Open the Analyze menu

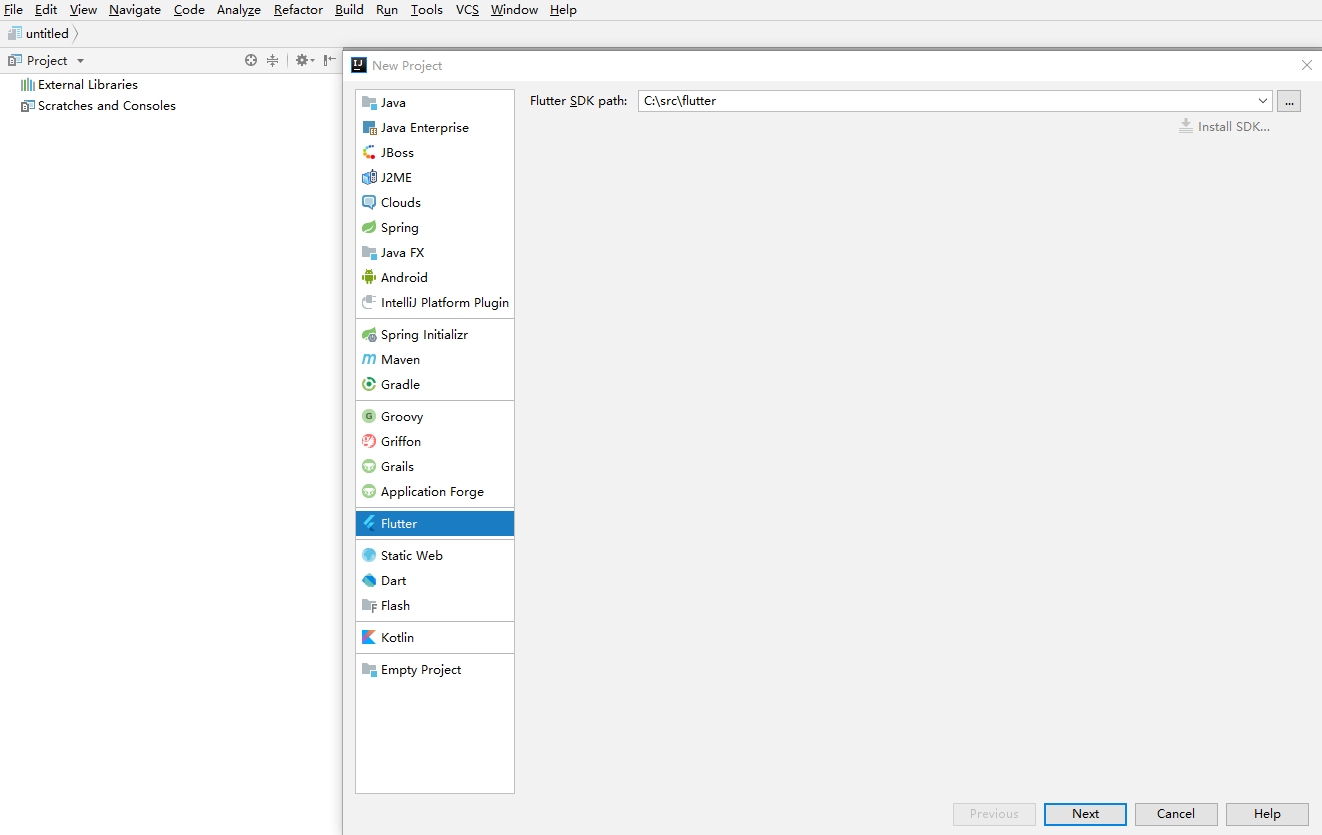click(x=239, y=10)
